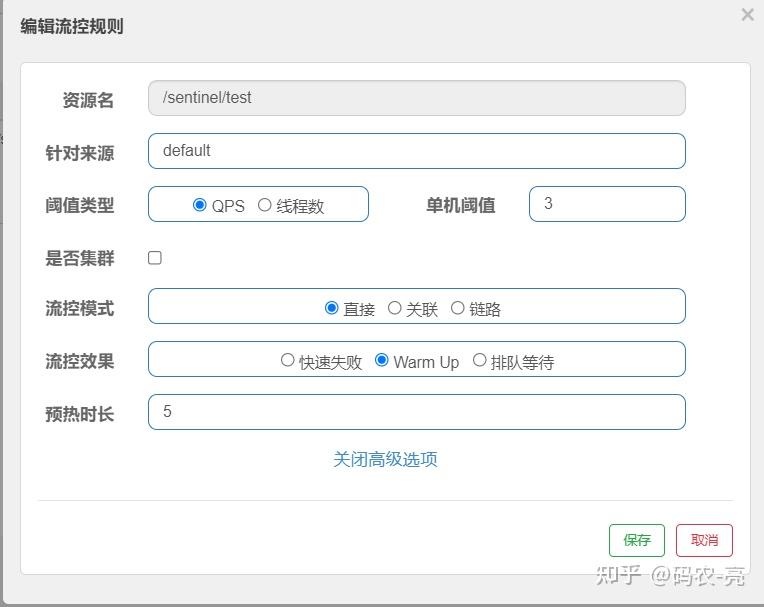Cancel editing with 取消 button
This screenshot has height=607, width=764.
[x=704, y=540]
